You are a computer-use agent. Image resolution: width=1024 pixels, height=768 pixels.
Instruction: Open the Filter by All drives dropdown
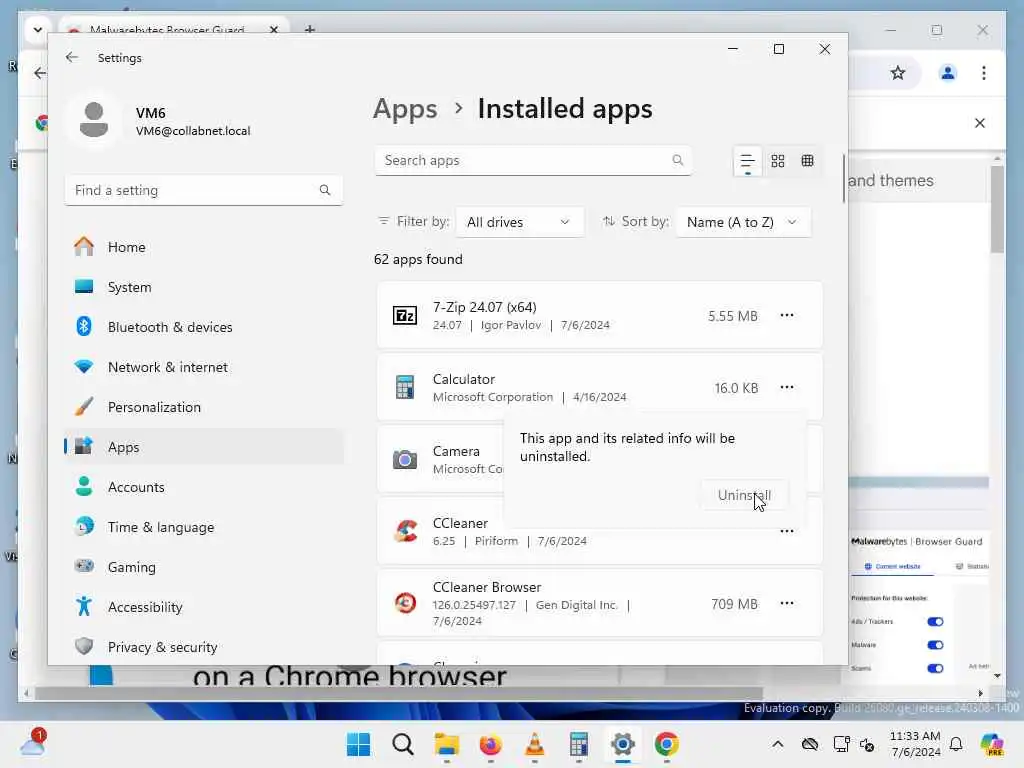pyautogui.click(x=519, y=222)
